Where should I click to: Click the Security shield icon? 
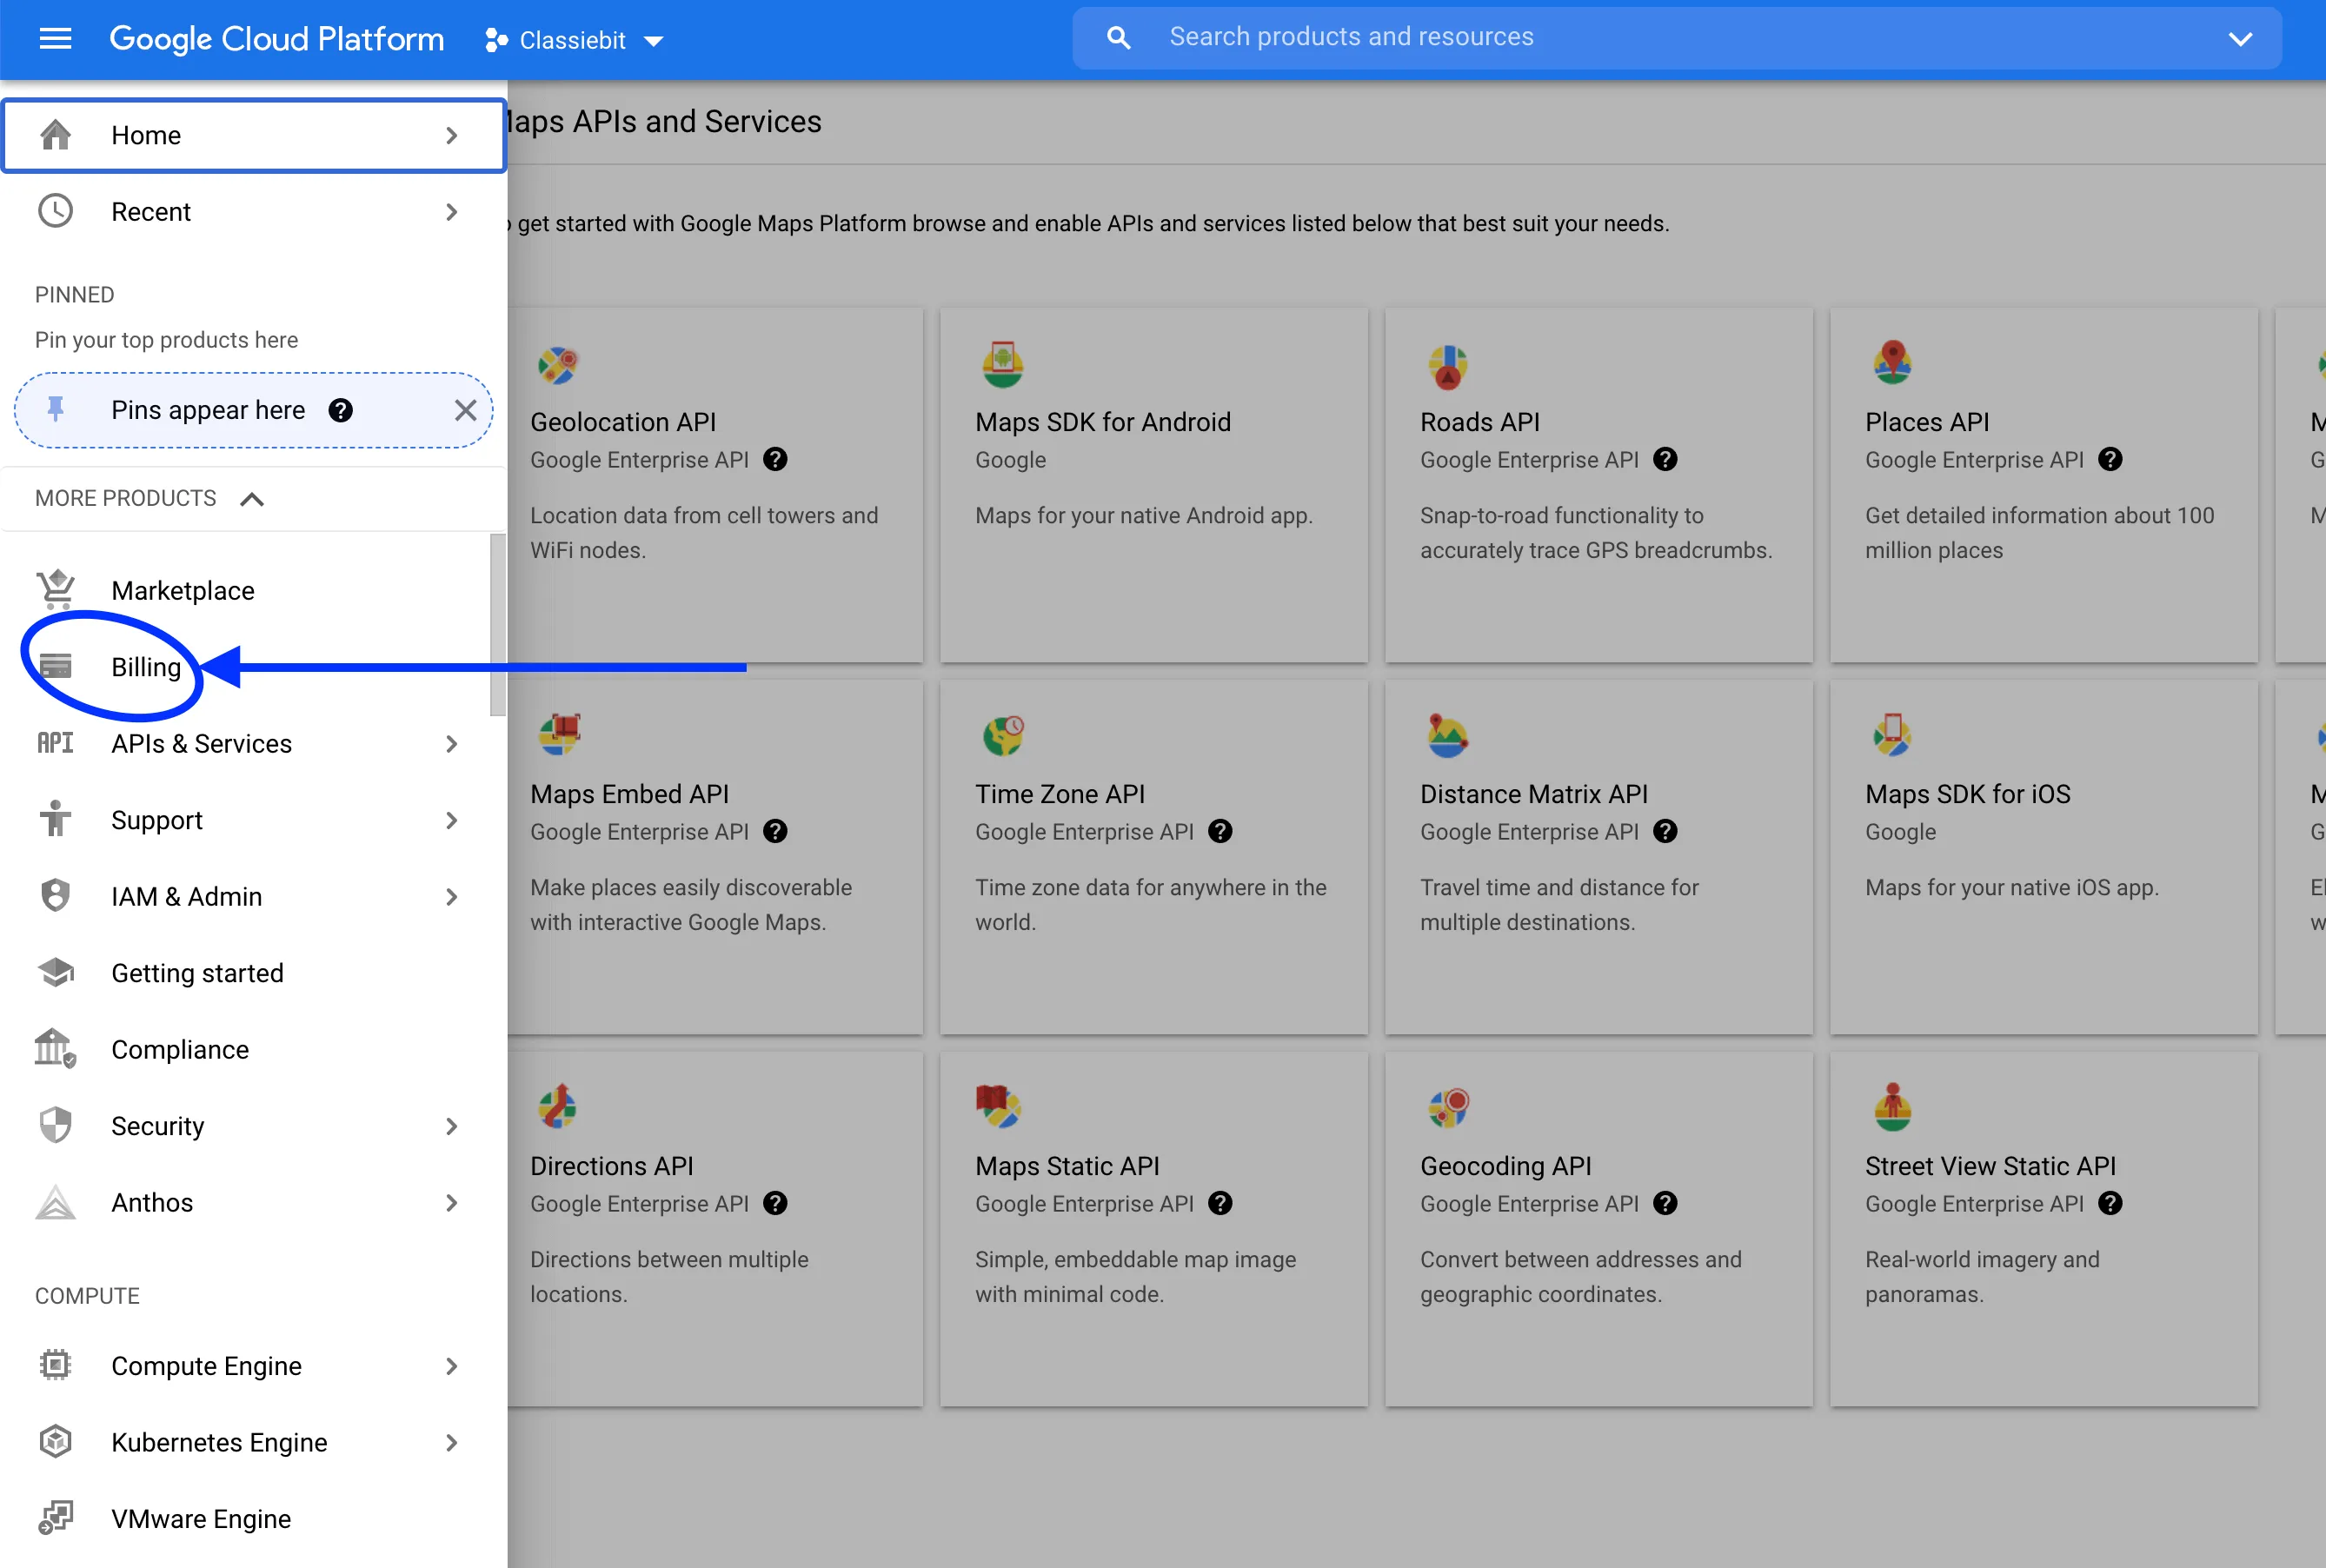pos(55,1125)
